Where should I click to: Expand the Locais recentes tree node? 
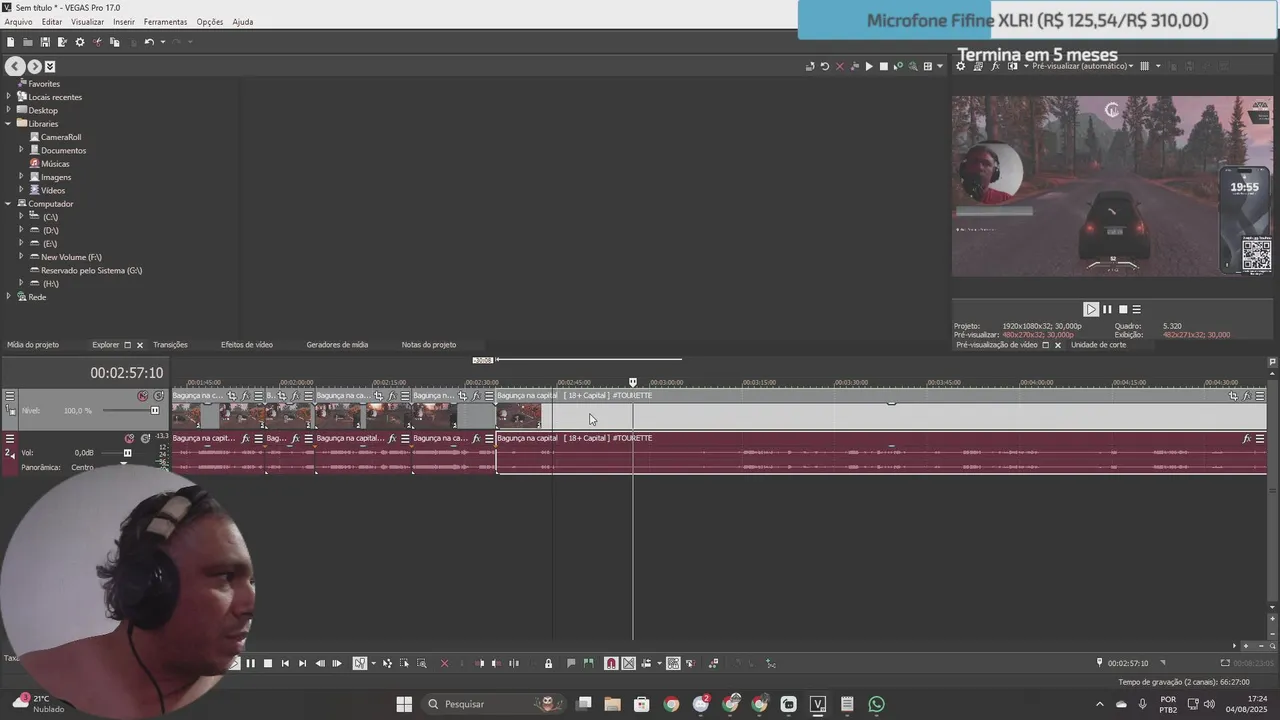tap(9, 97)
